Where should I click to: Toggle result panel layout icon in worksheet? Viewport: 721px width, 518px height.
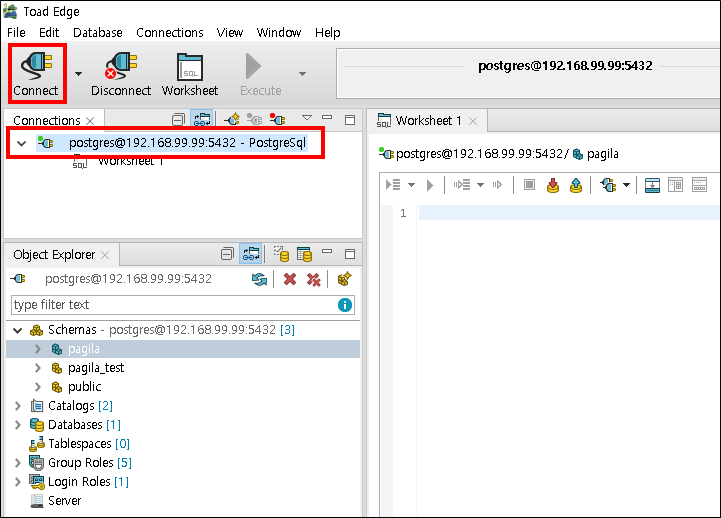(x=652, y=185)
